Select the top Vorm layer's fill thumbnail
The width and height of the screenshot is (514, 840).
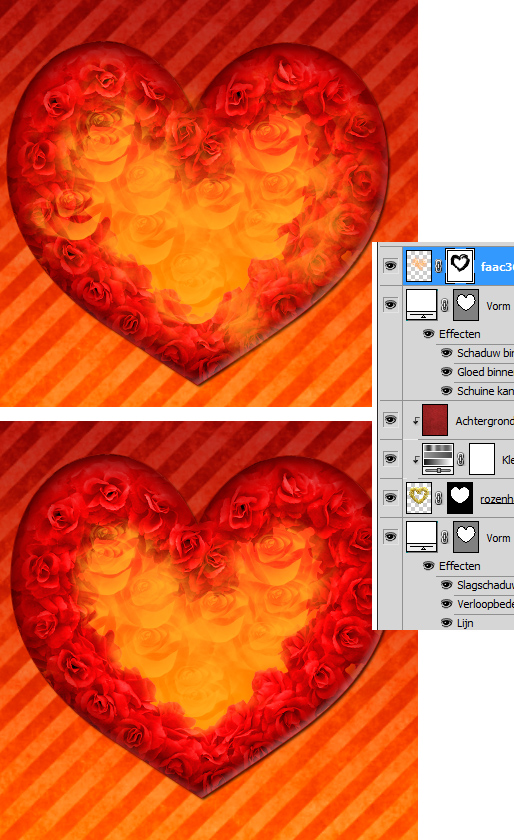pos(421,305)
